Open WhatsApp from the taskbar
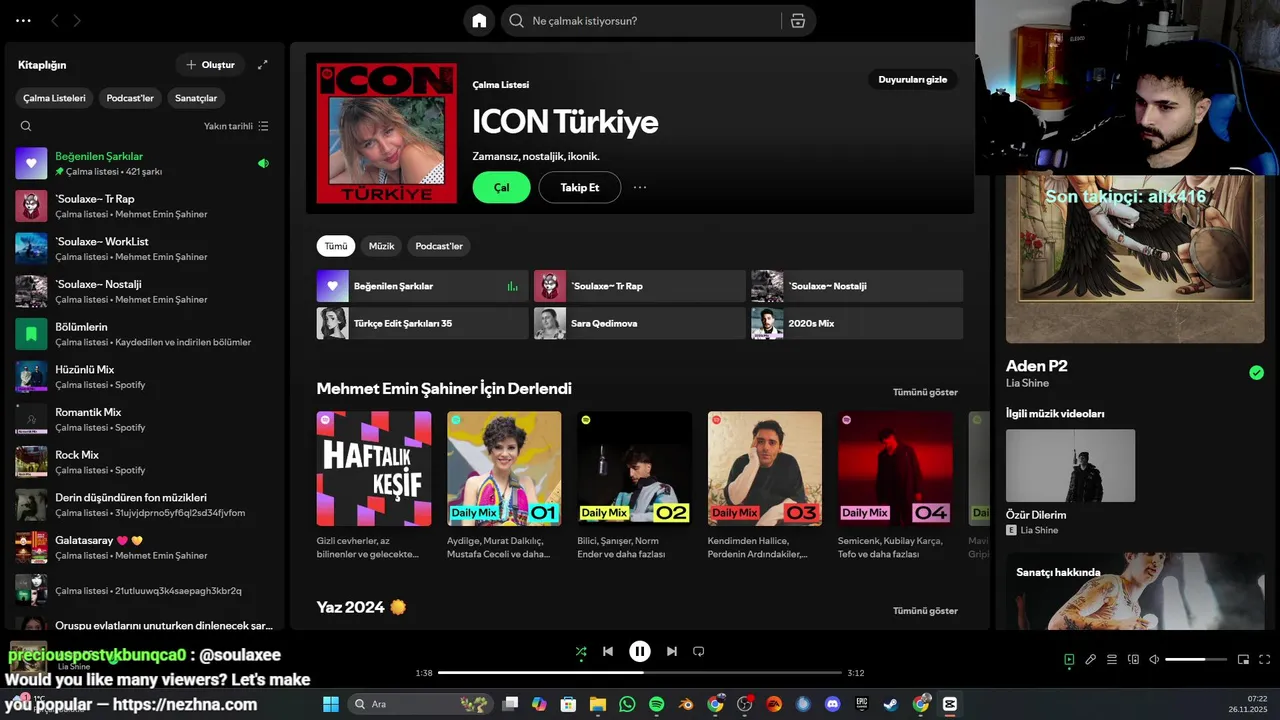The image size is (1280, 720). pos(627,704)
